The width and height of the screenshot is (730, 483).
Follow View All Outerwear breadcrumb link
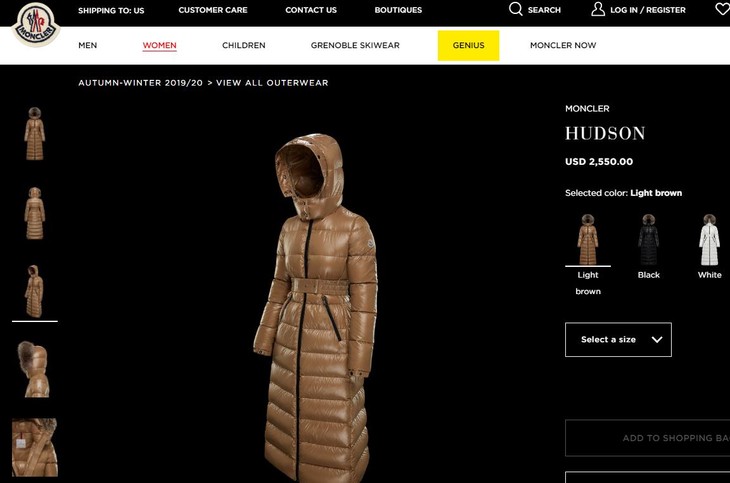coord(272,83)
